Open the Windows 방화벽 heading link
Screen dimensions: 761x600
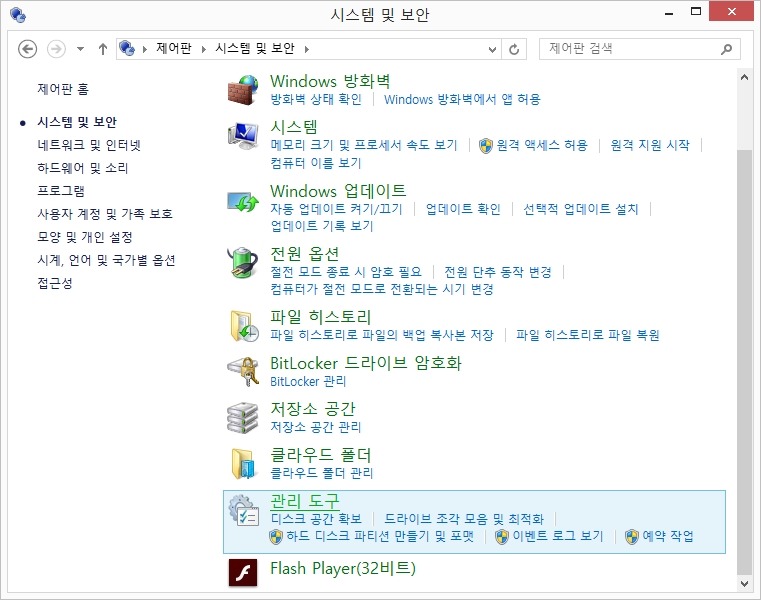click(x=330, y=81)
